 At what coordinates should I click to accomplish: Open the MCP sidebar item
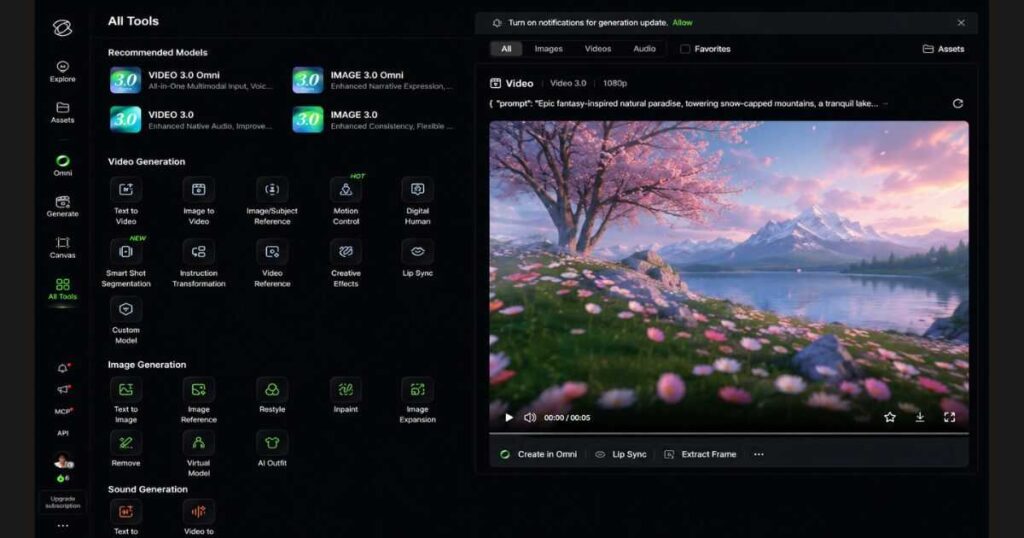click(63, 411)
